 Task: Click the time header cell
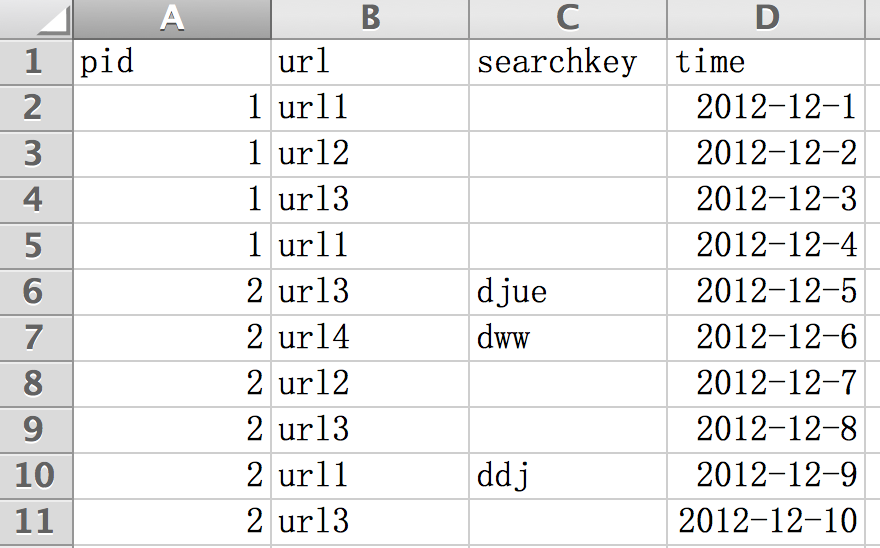pyautogui.click(x=766, y=62)
